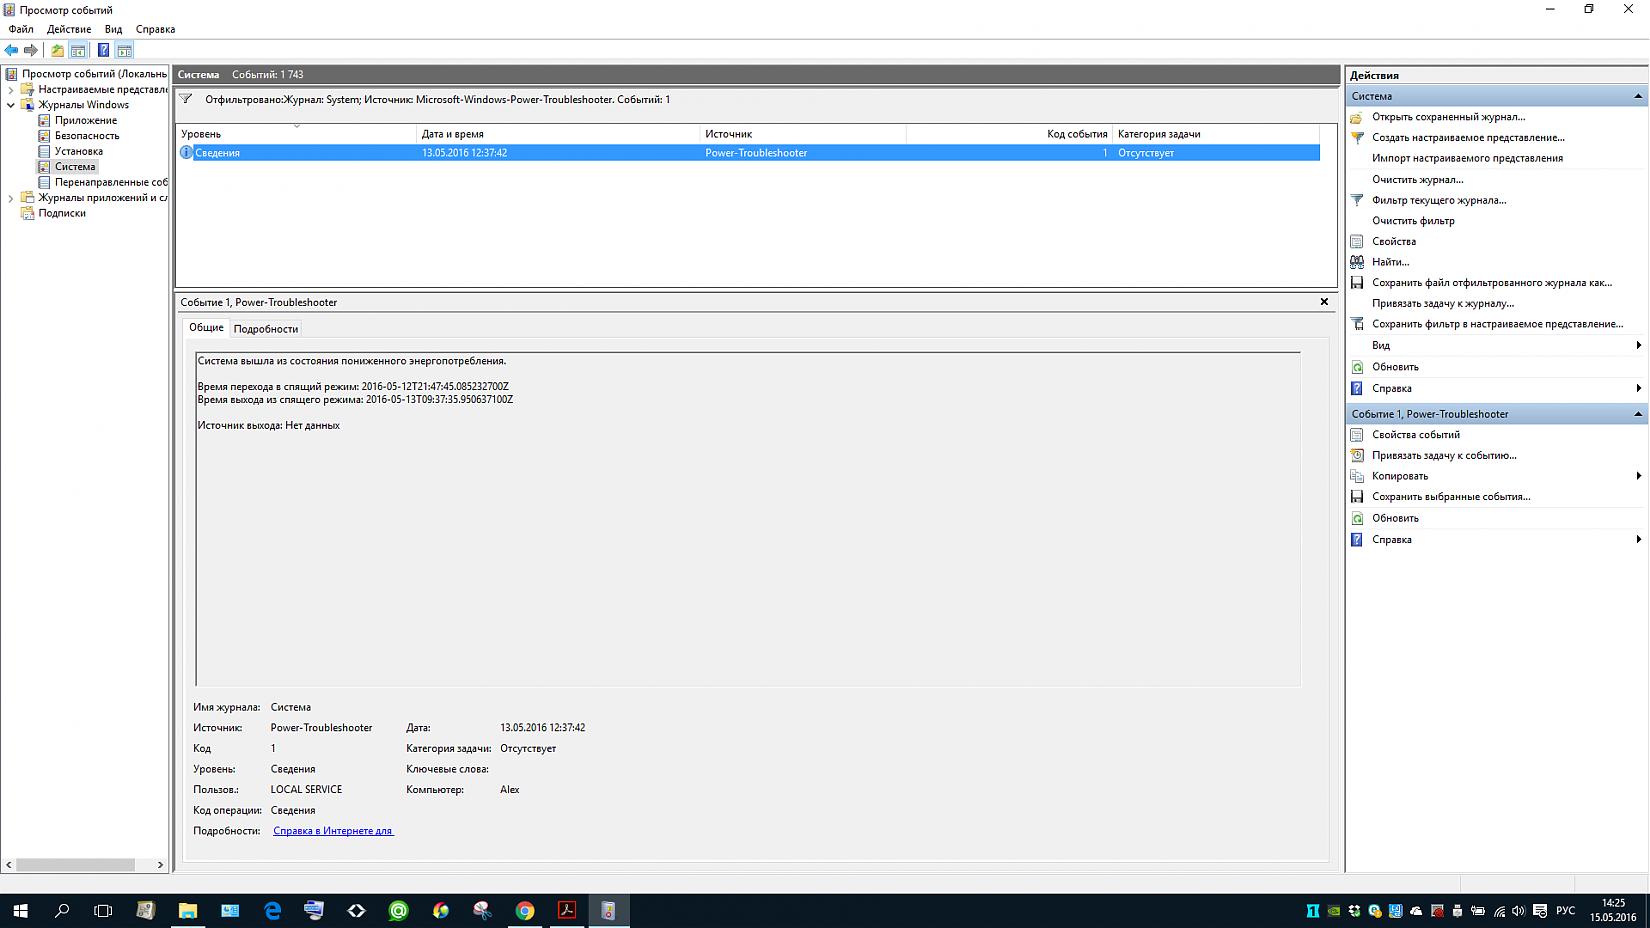
Task: Click the Up one level folder icon
Action: point(57,50)
